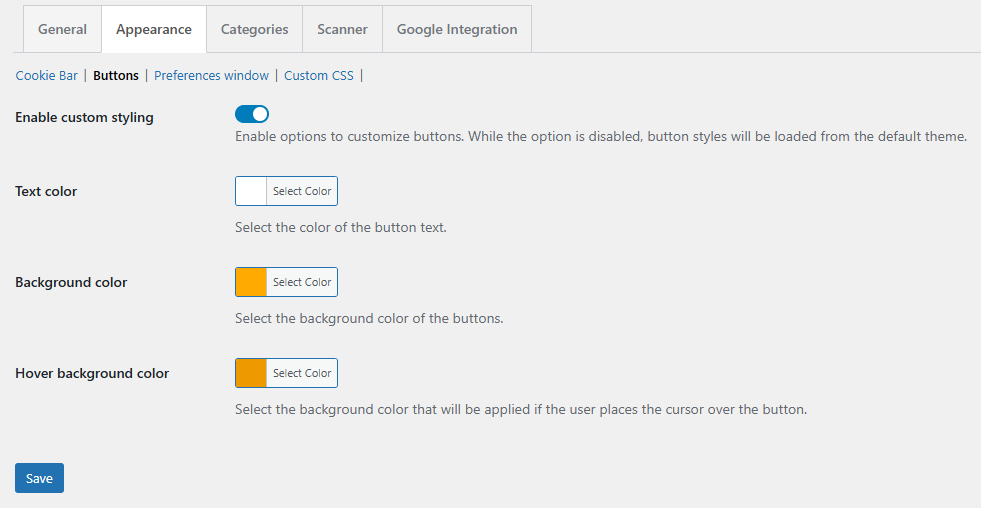Image resolution: width=981 pixels, height=508 pixels.
Task: Click the orange Background color swatch
Action: pos(251,282)
